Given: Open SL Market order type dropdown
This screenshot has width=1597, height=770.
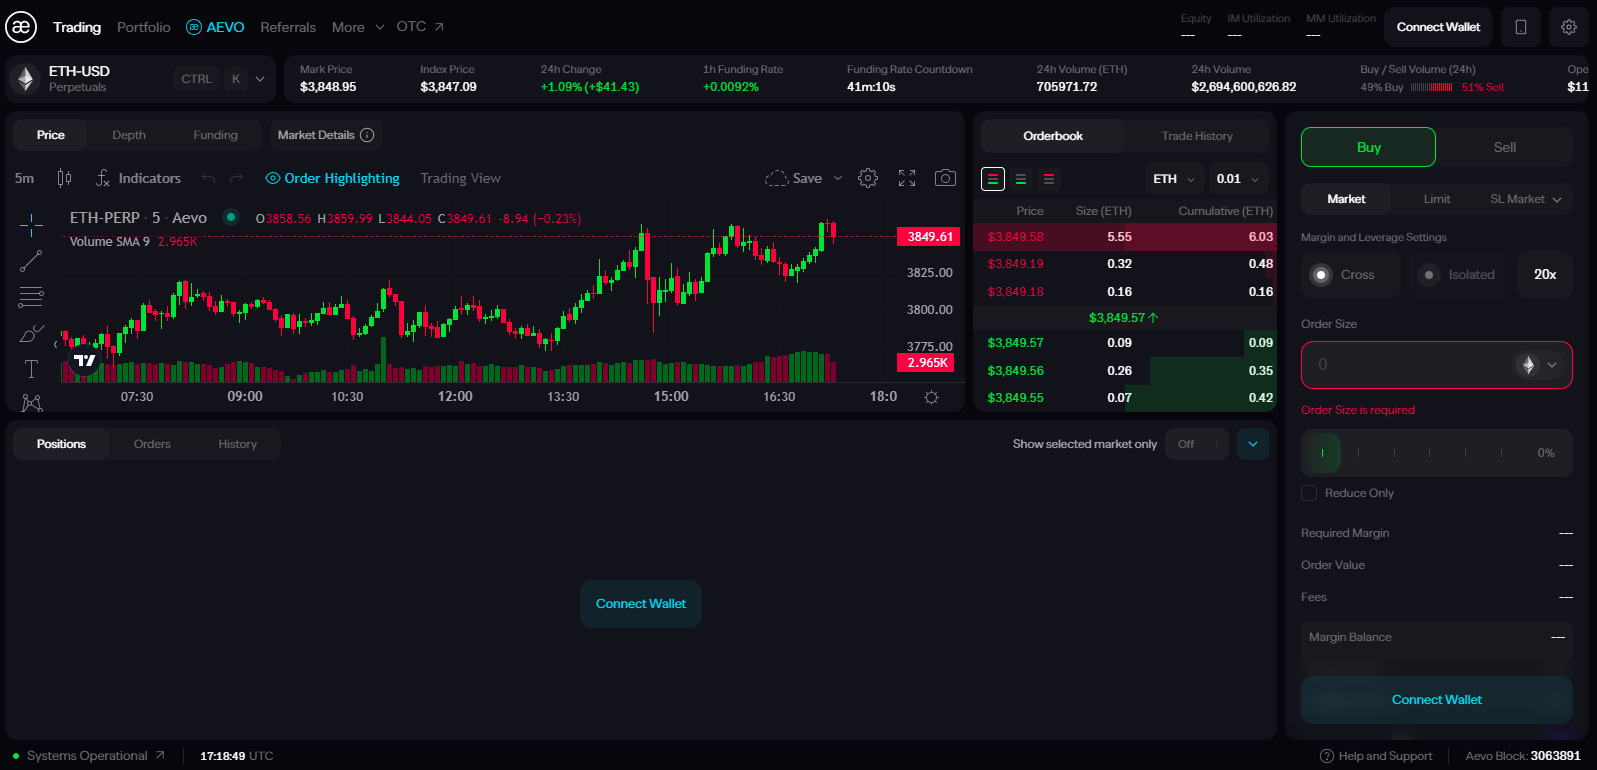Looking at the screenshot, I should [1525, 199].
